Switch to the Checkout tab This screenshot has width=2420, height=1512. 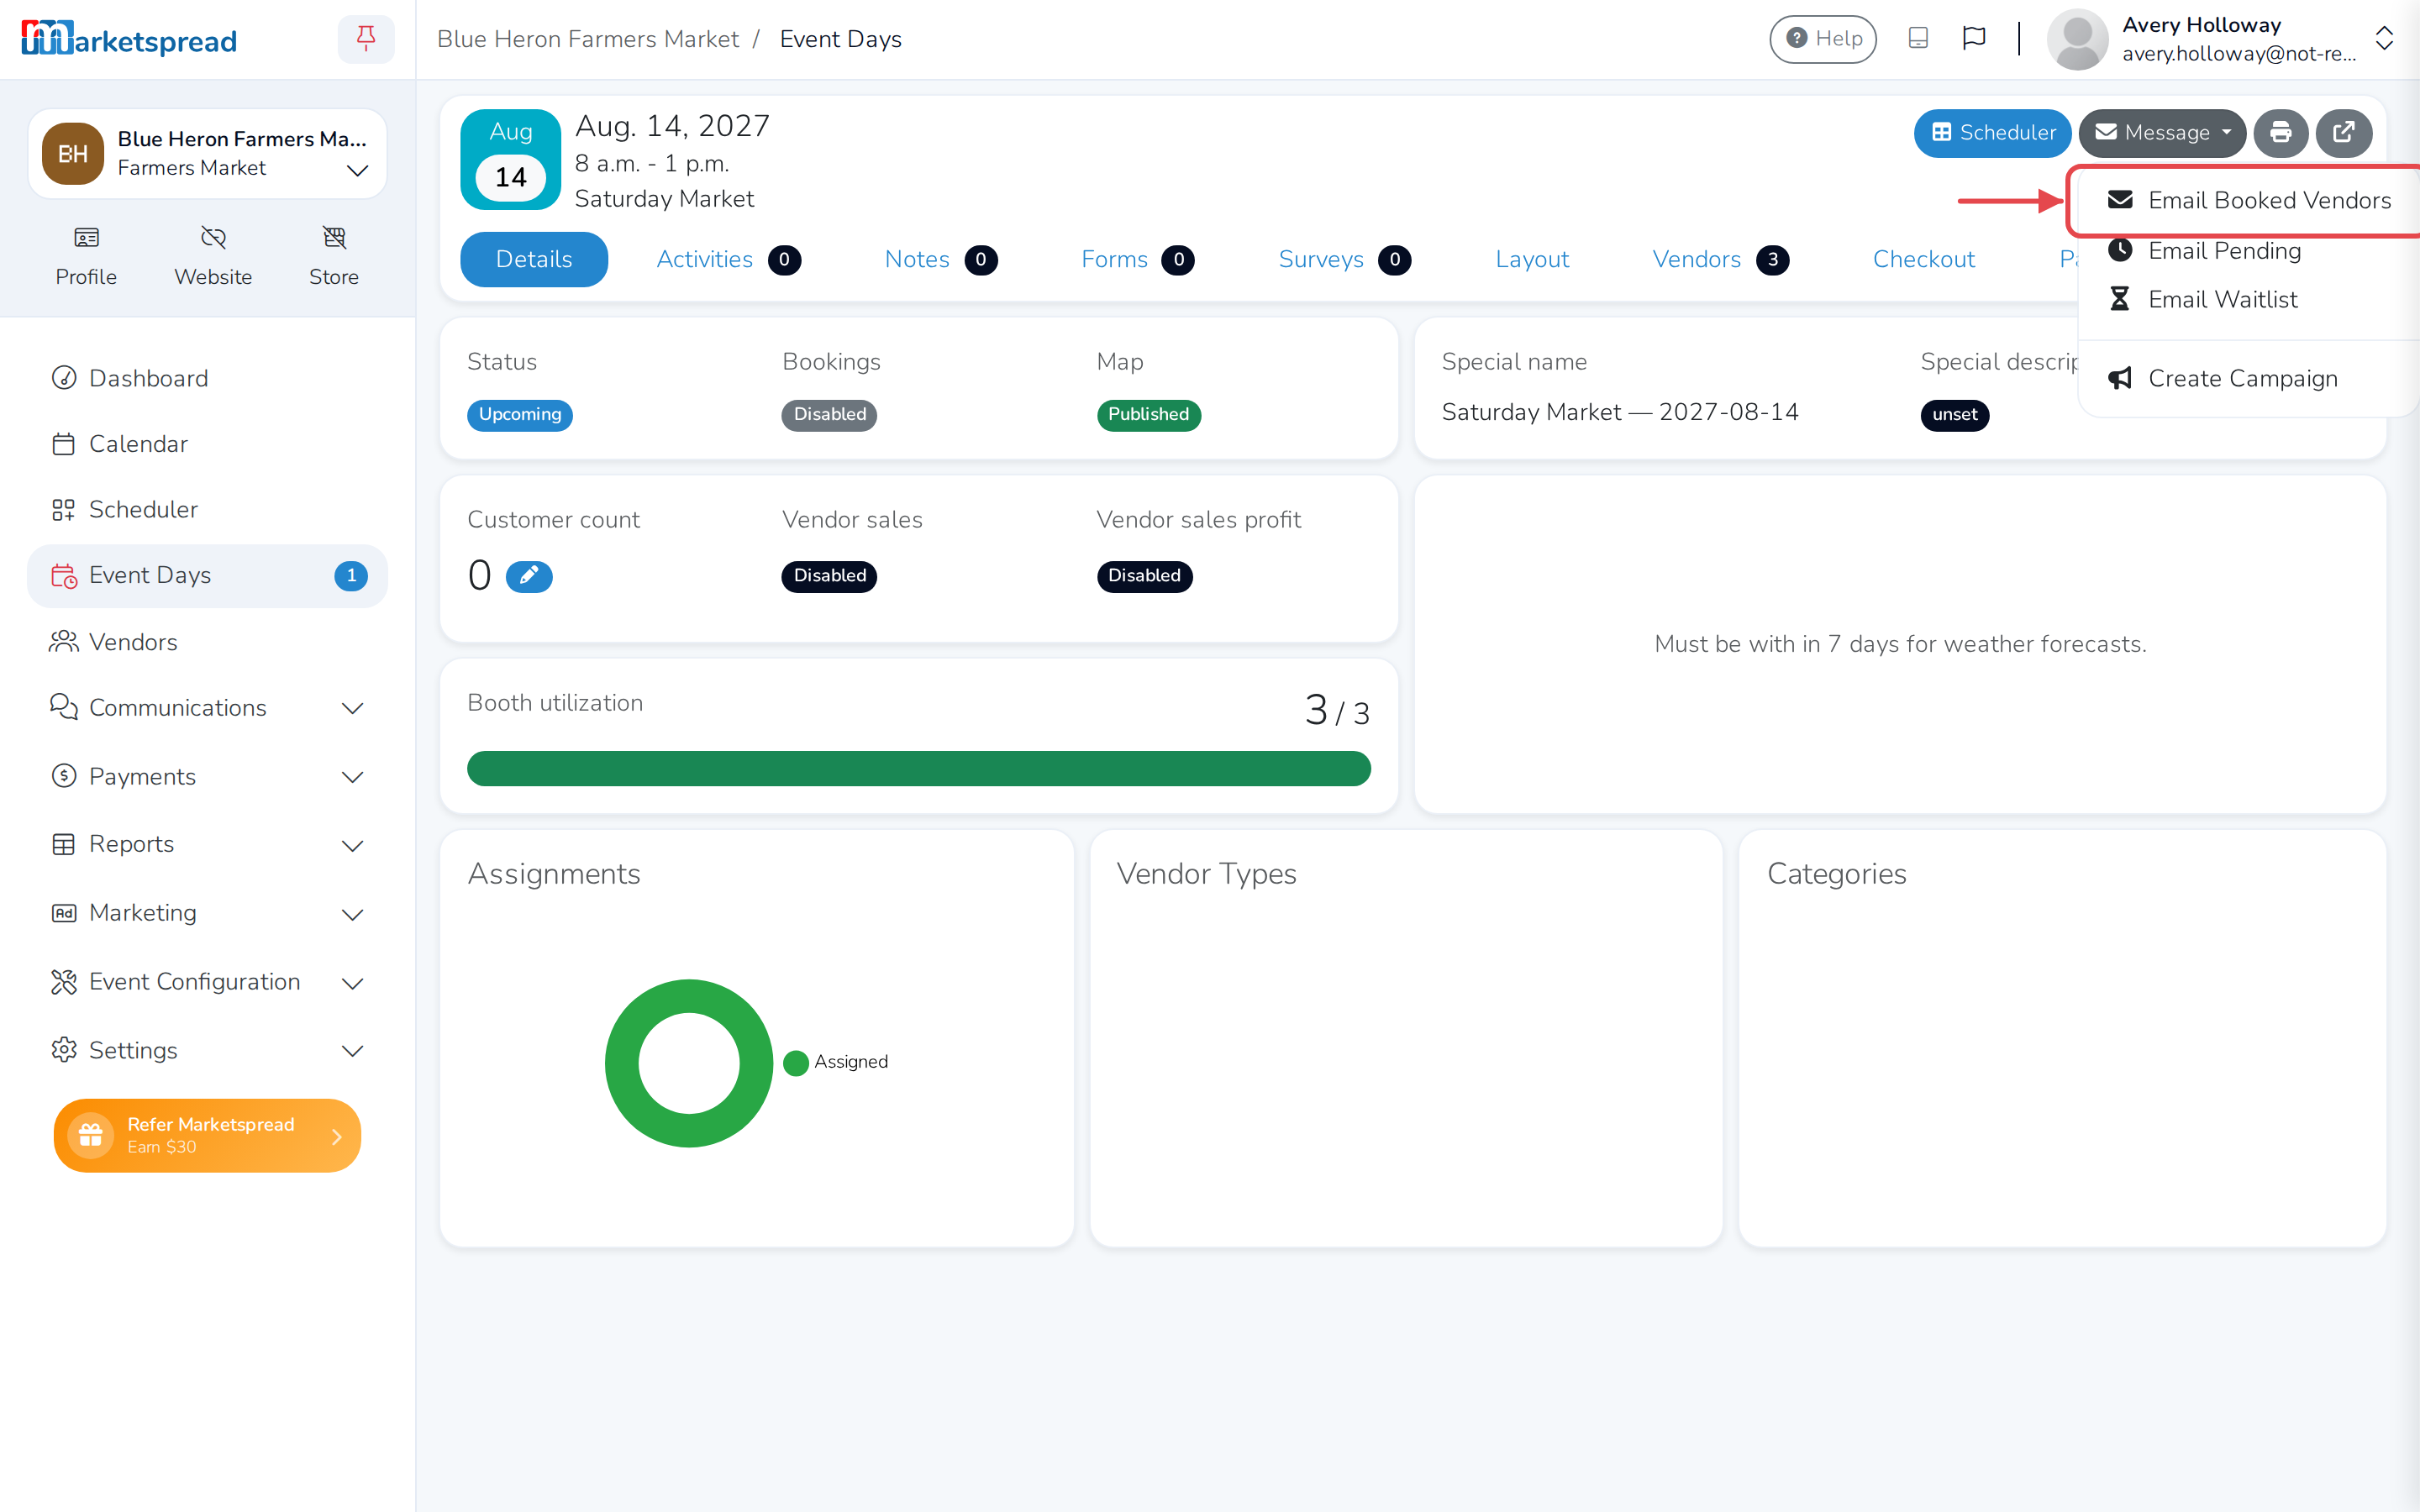tap(1923, 260)
